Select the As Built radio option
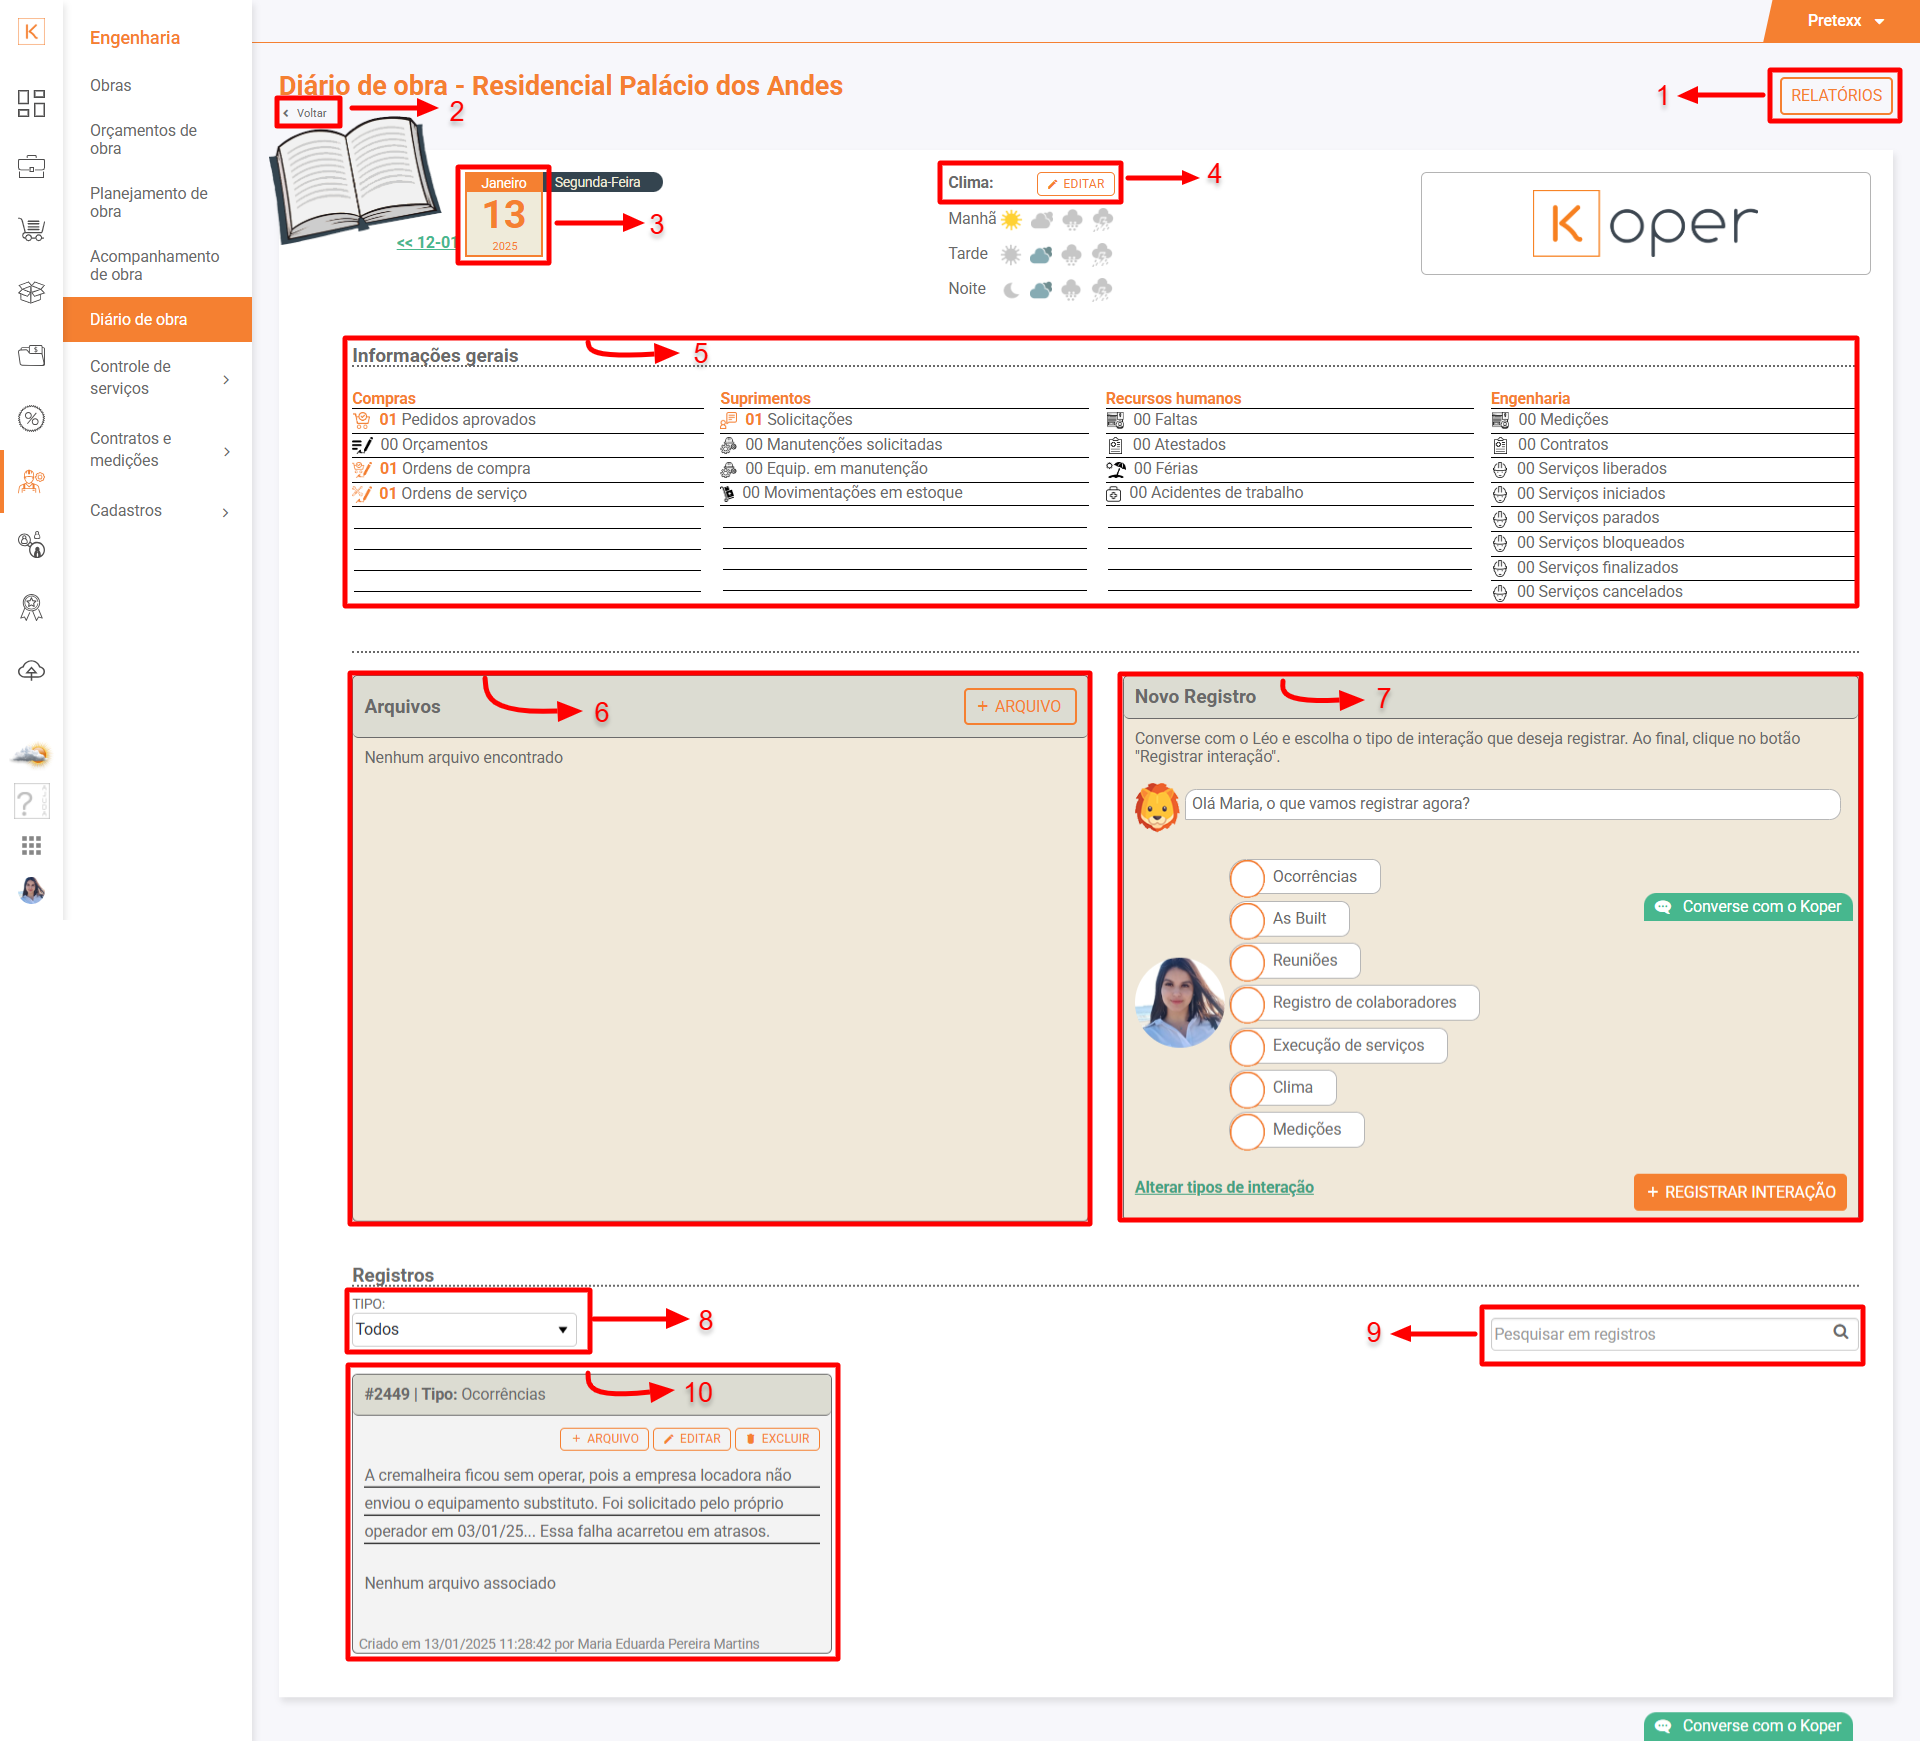The width and height of the screenshot is (1920, 1743). [x=1247, y=919]
